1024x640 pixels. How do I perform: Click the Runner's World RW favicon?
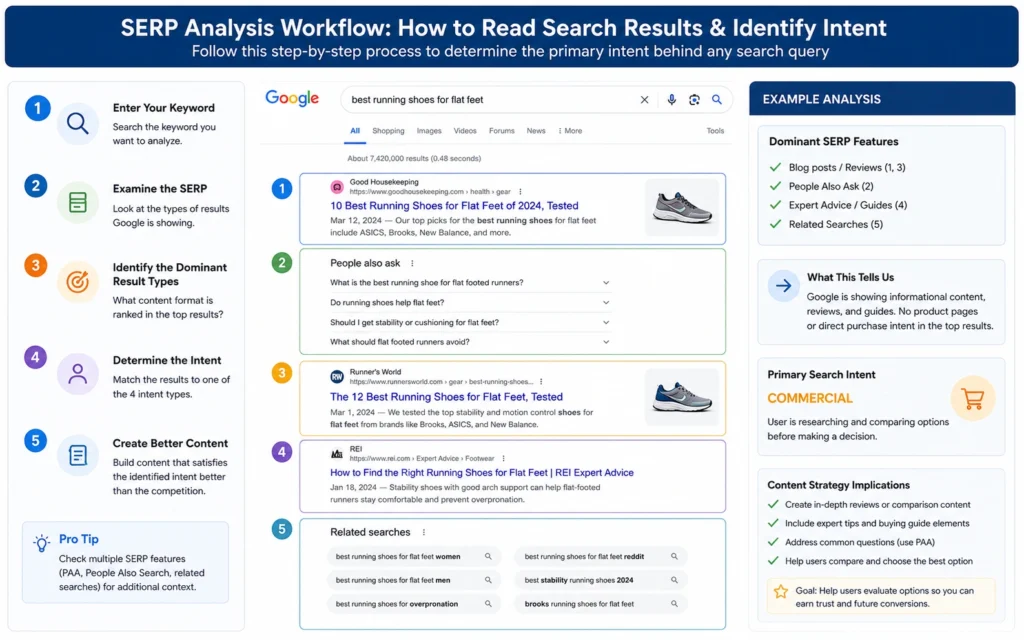click(x=337, y=377)
